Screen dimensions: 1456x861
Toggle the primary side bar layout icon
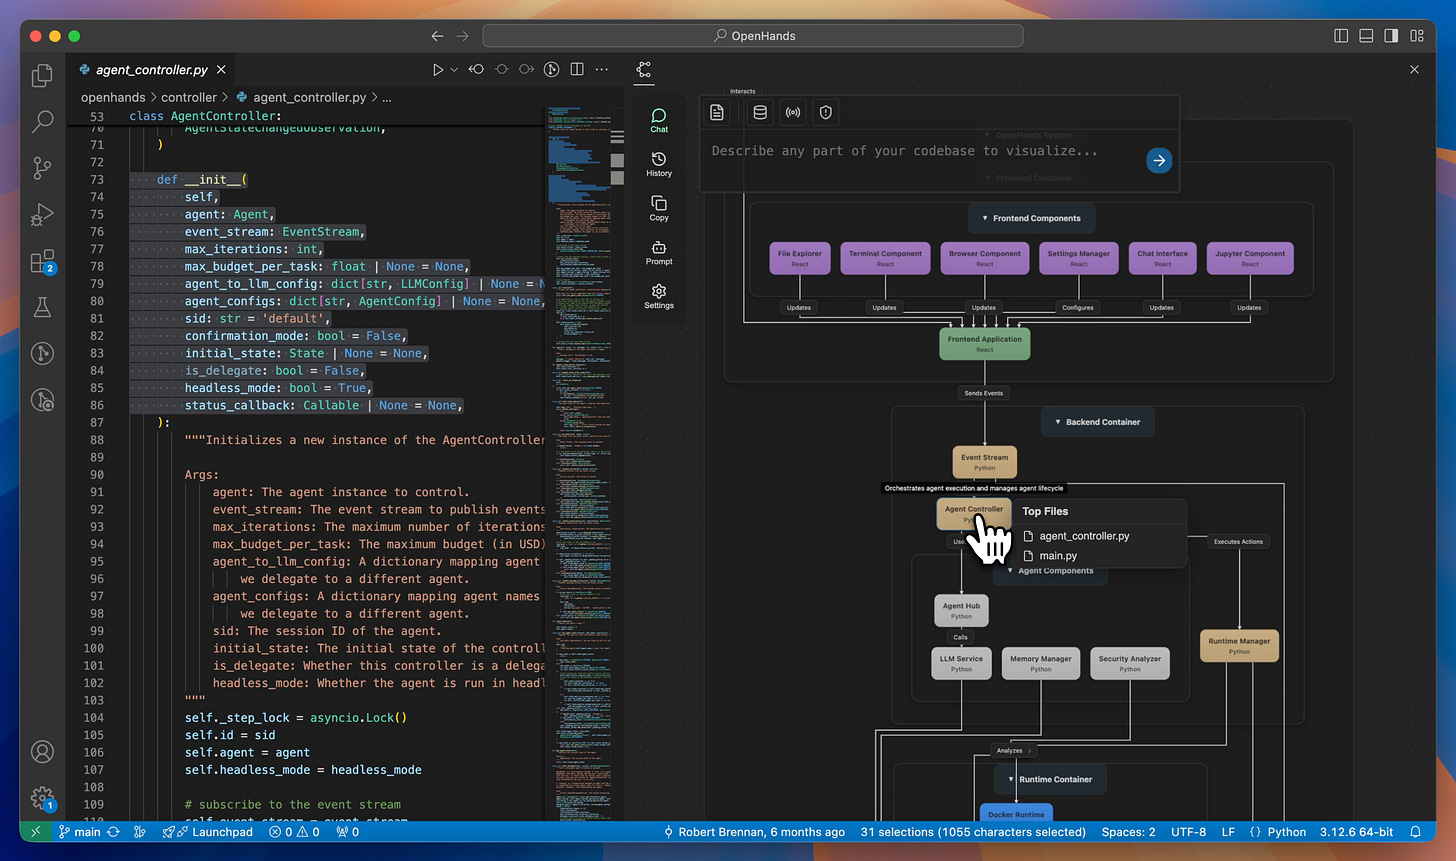1341,36
